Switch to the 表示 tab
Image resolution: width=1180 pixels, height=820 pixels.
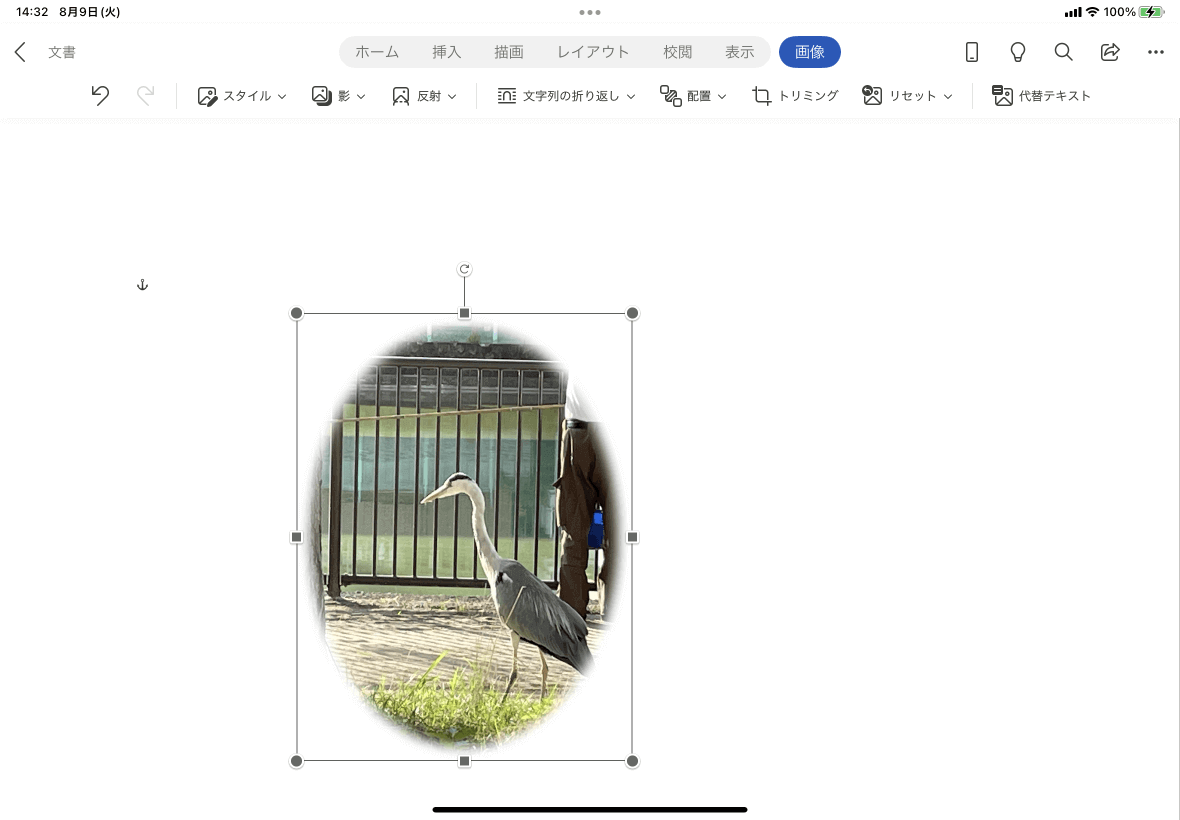pyautogui.click(x=739, y=52)
